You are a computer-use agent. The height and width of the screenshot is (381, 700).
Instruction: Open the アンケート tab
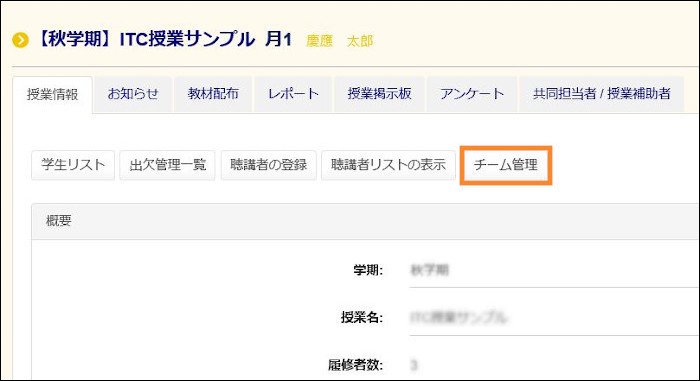472,94
